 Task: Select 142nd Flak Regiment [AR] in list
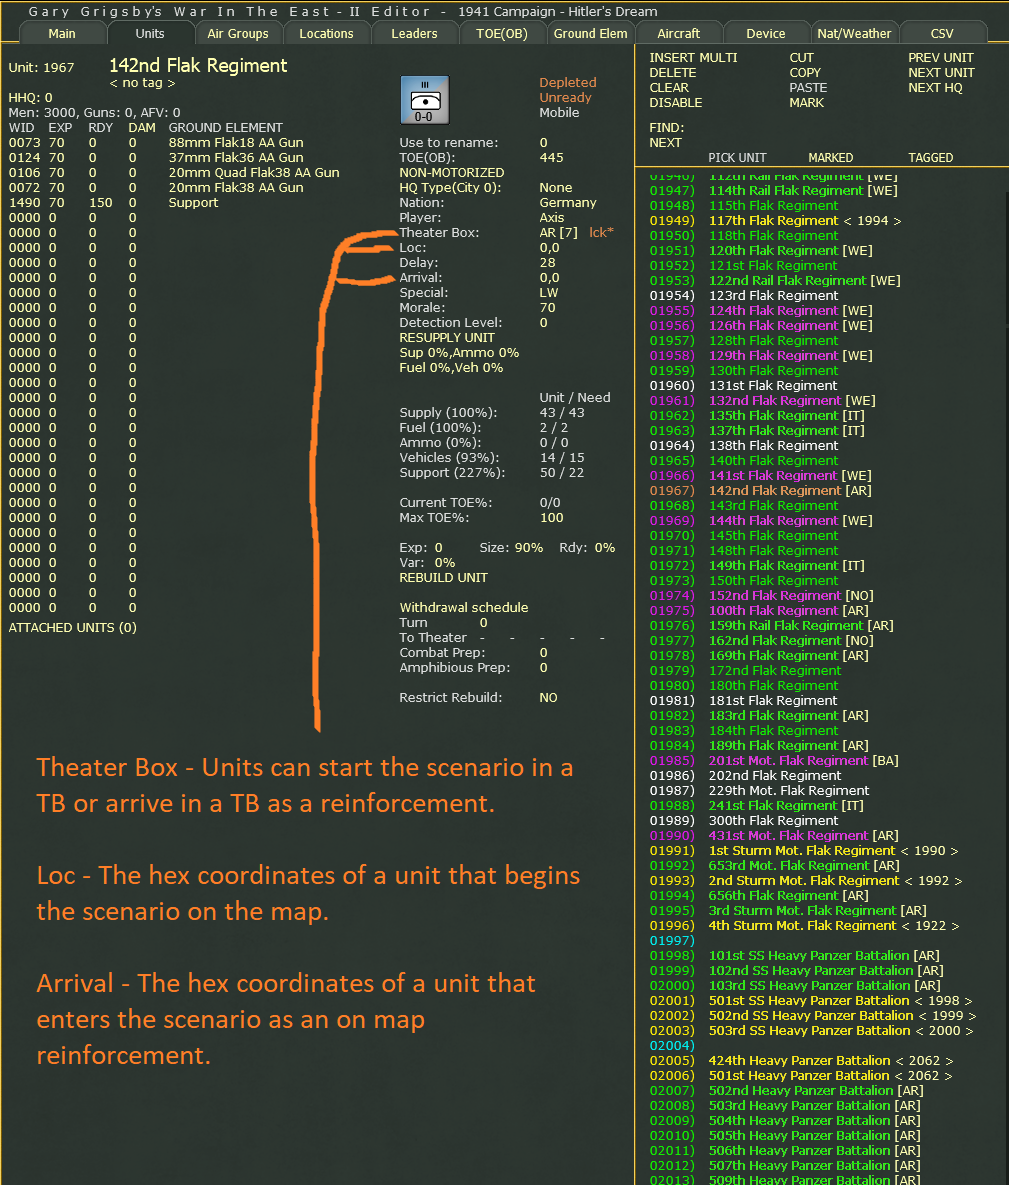790,490
